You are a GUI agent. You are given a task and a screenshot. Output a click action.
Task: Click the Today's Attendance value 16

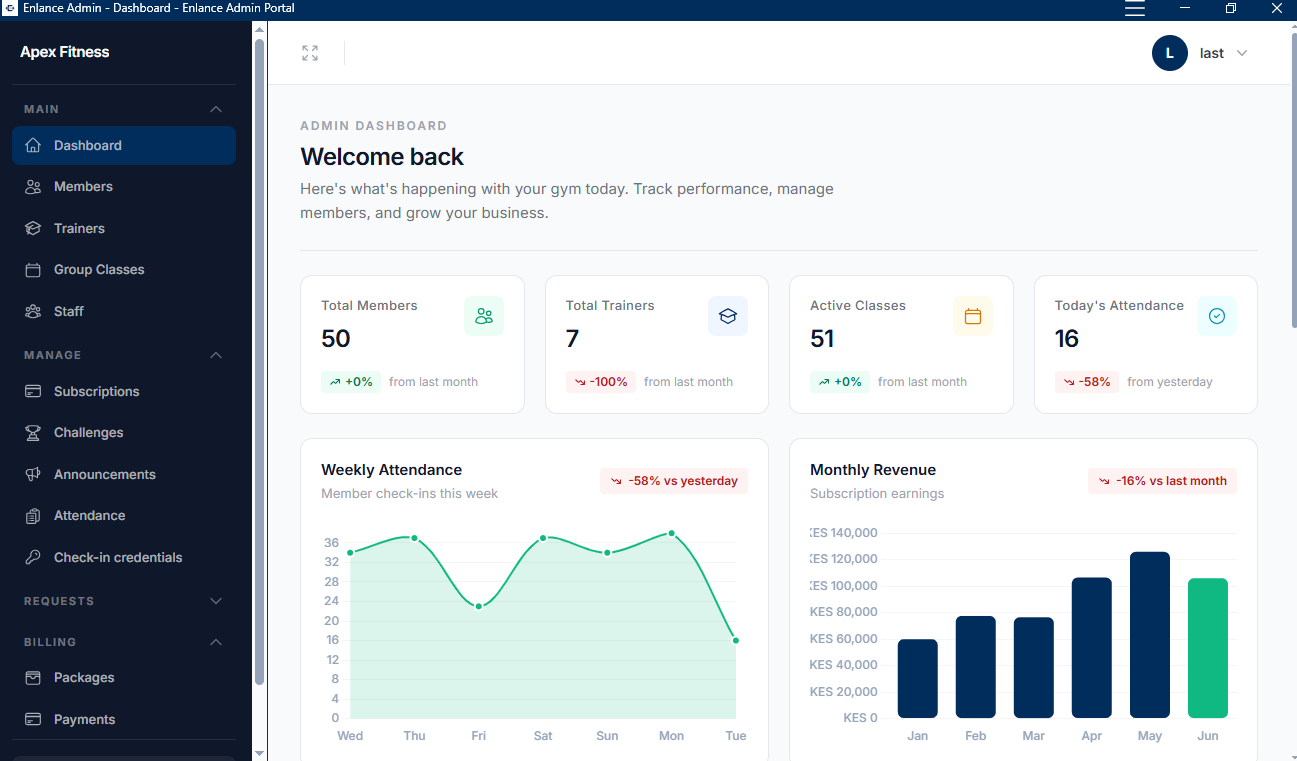(x=1067, y=339)
